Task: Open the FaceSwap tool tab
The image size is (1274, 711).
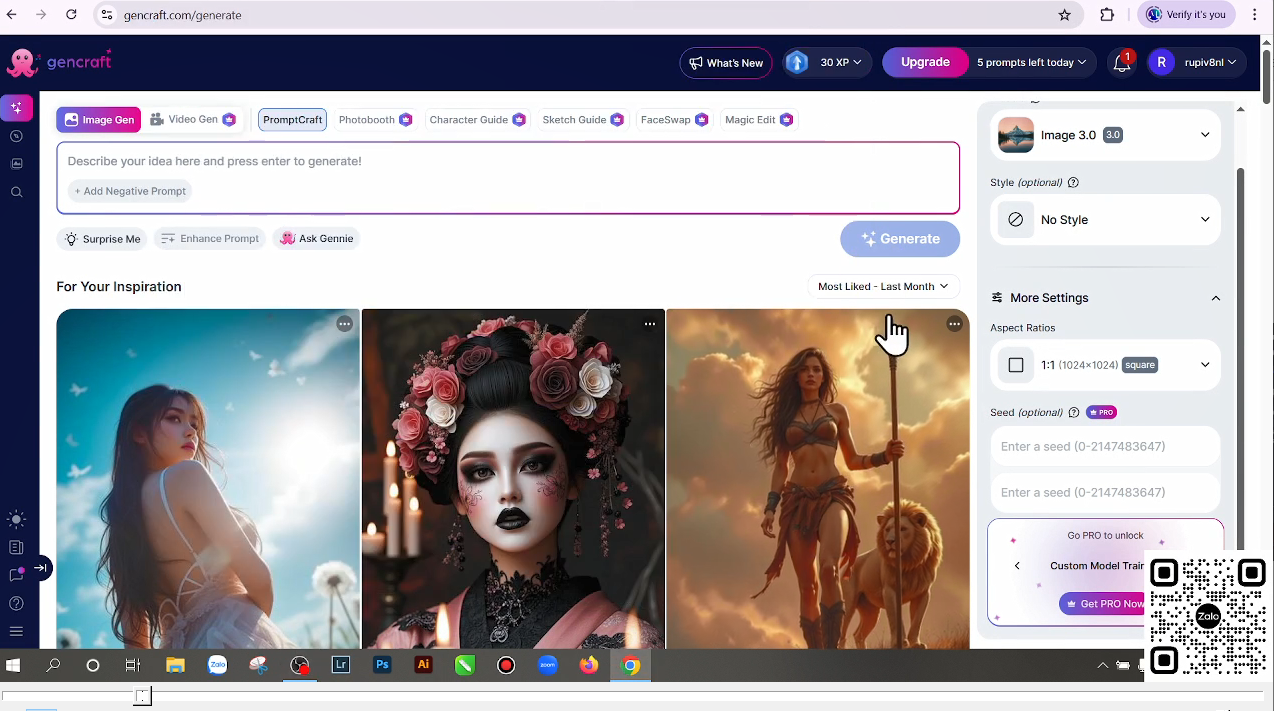Action: tap(673, 120)
